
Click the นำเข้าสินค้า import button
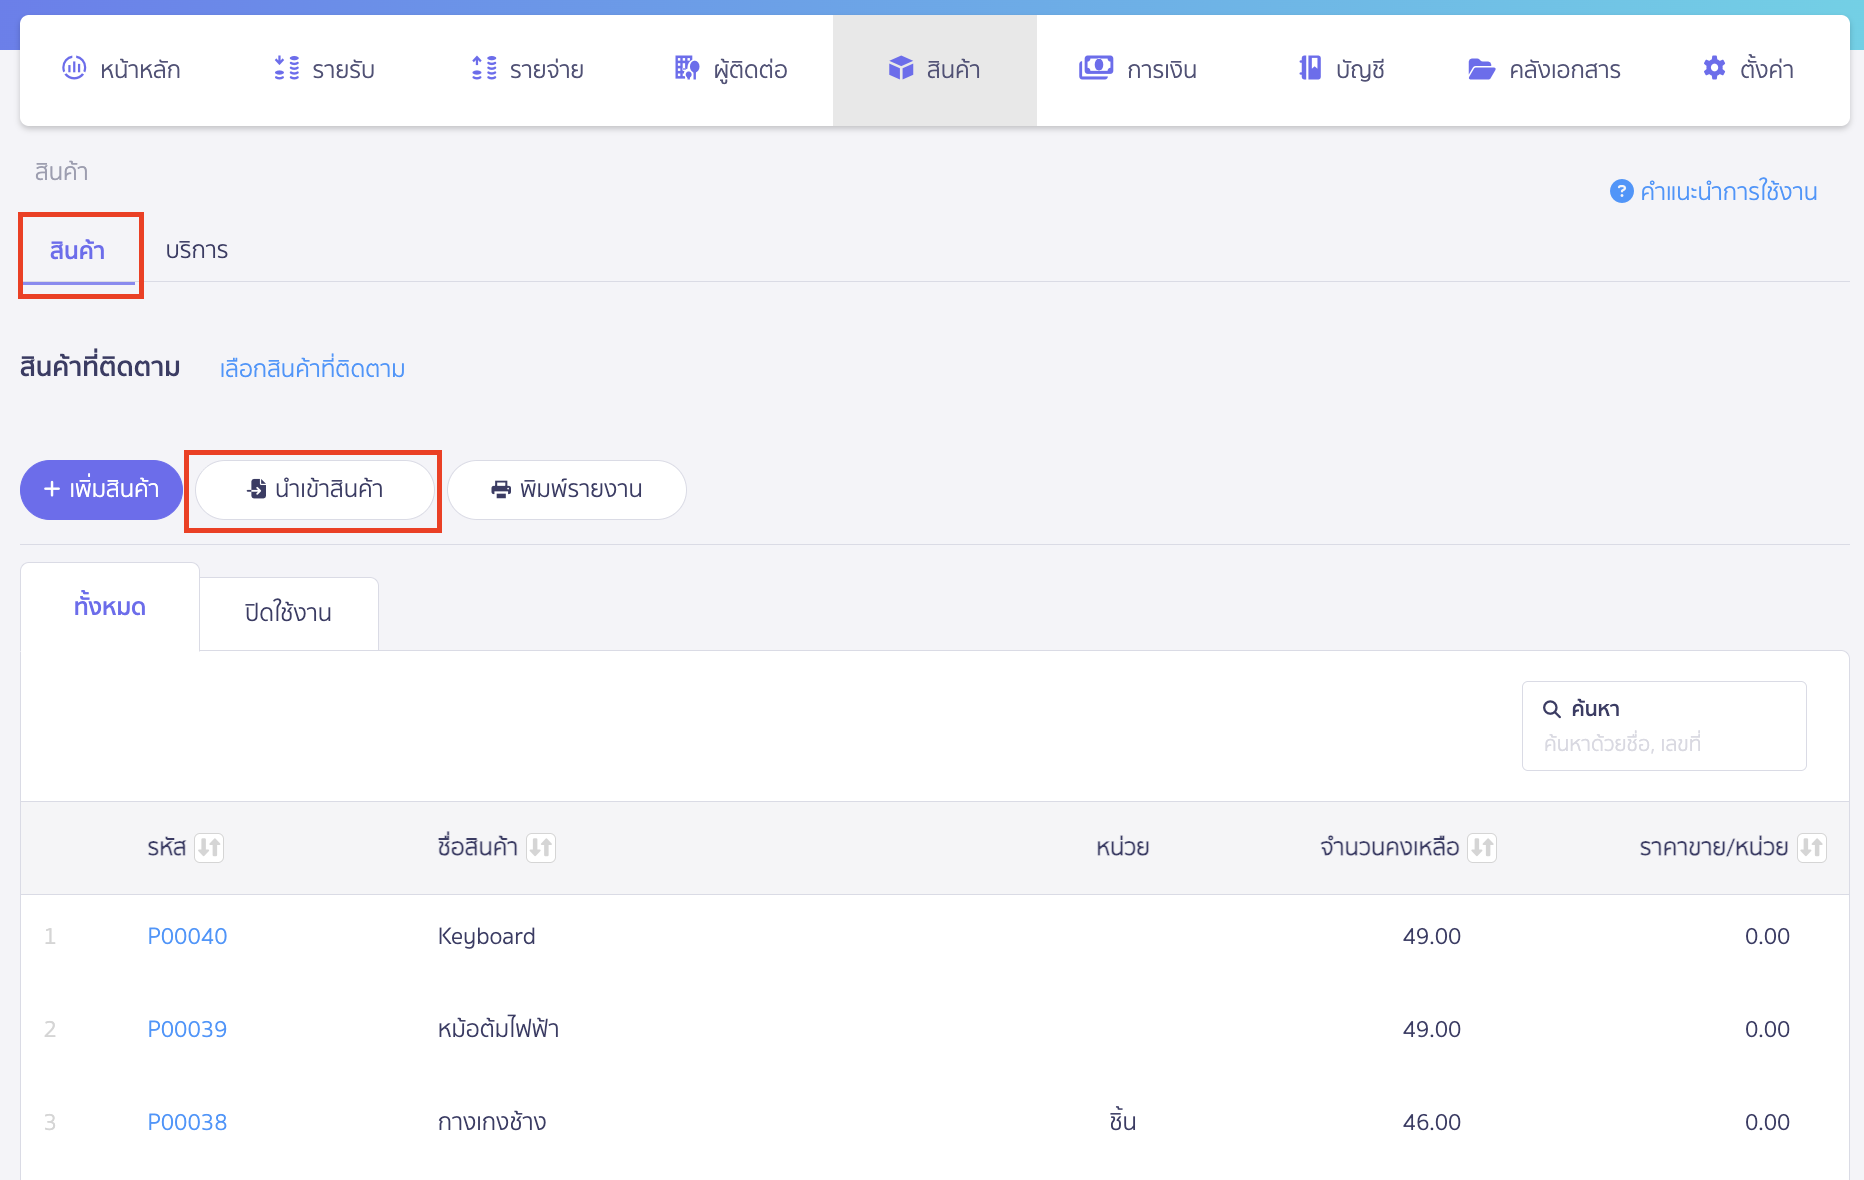(314, 490)
